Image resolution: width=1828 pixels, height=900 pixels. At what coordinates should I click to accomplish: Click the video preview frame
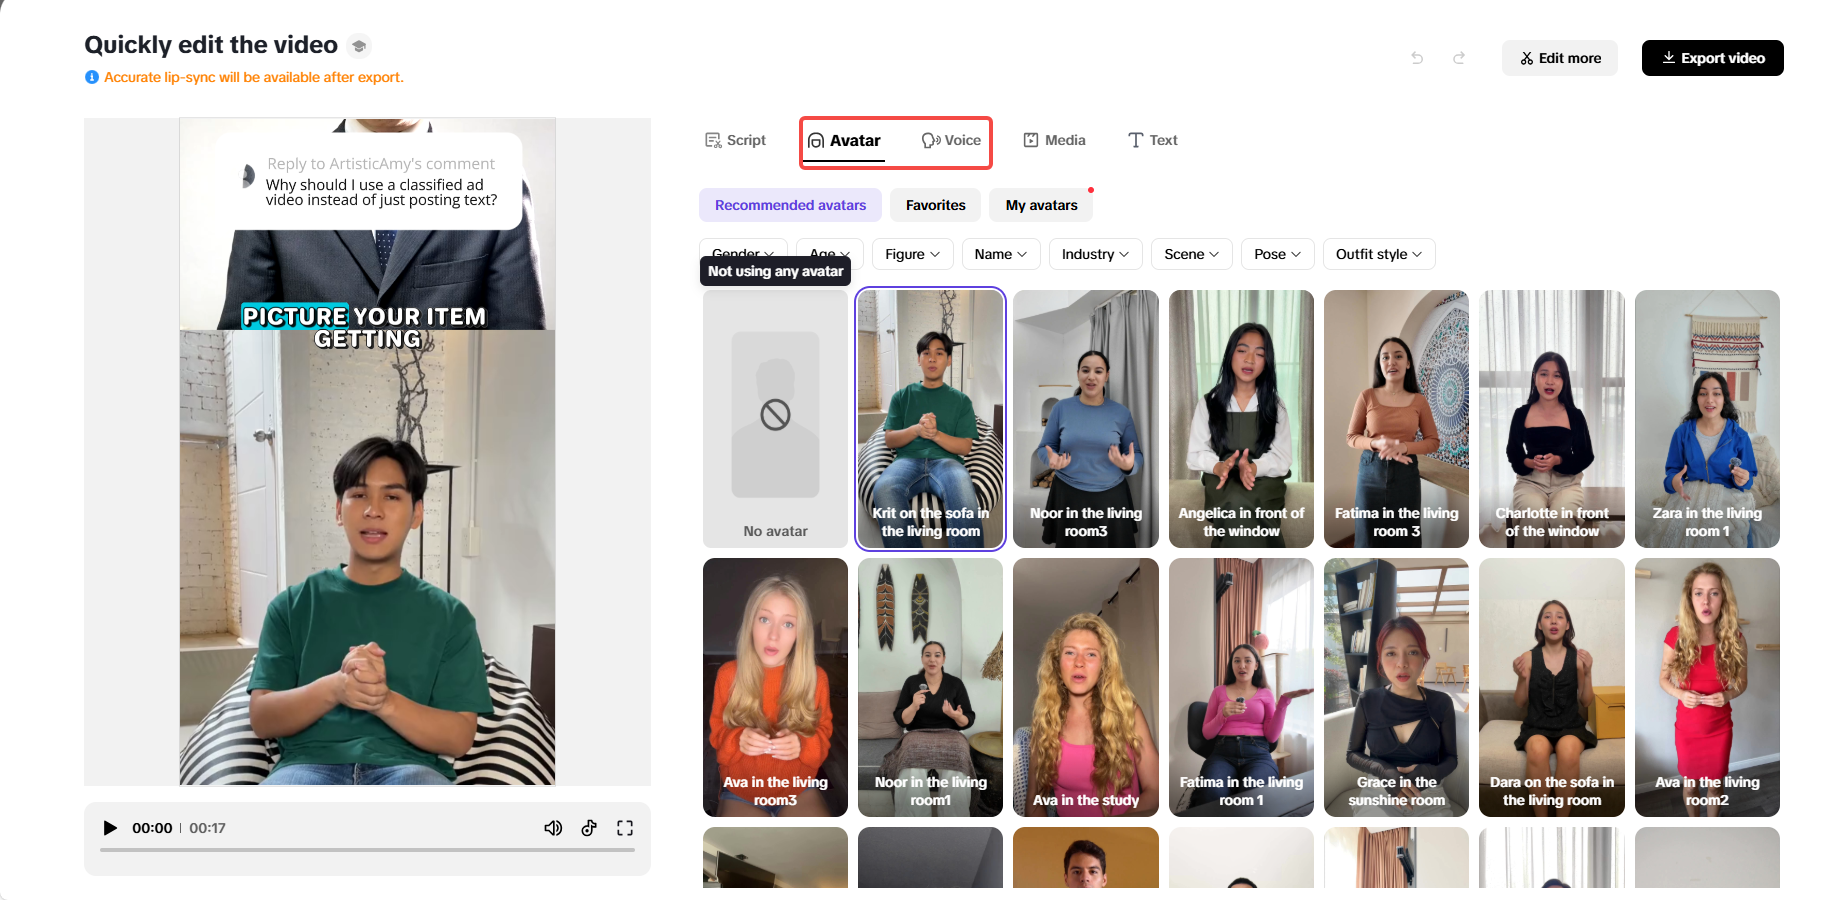point(367,452)
